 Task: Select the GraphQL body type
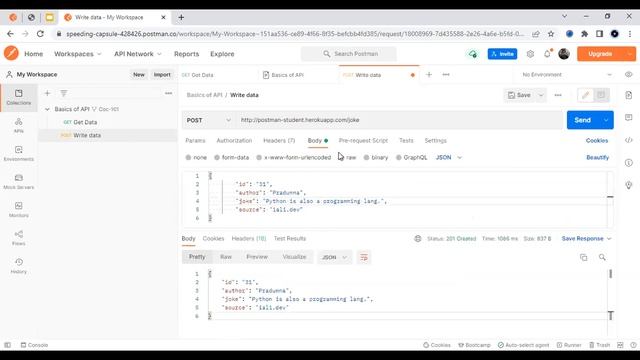tap(411, 157)
